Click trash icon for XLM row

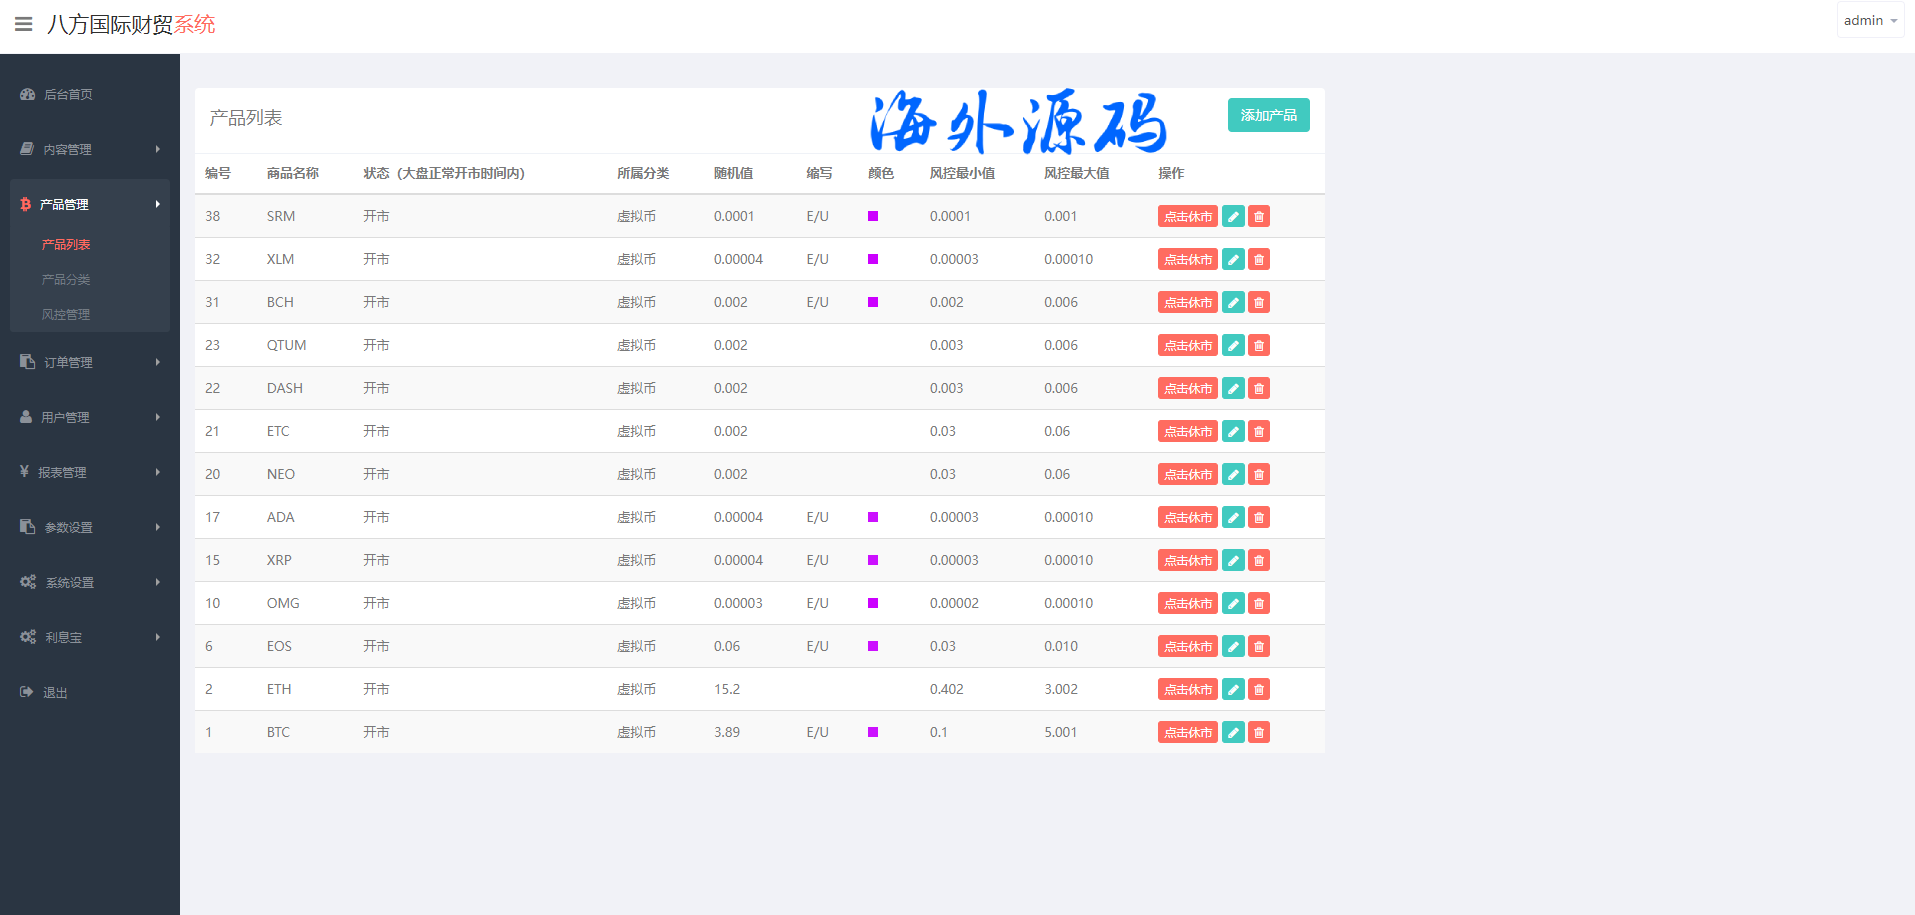click(x=1259, y=259)
